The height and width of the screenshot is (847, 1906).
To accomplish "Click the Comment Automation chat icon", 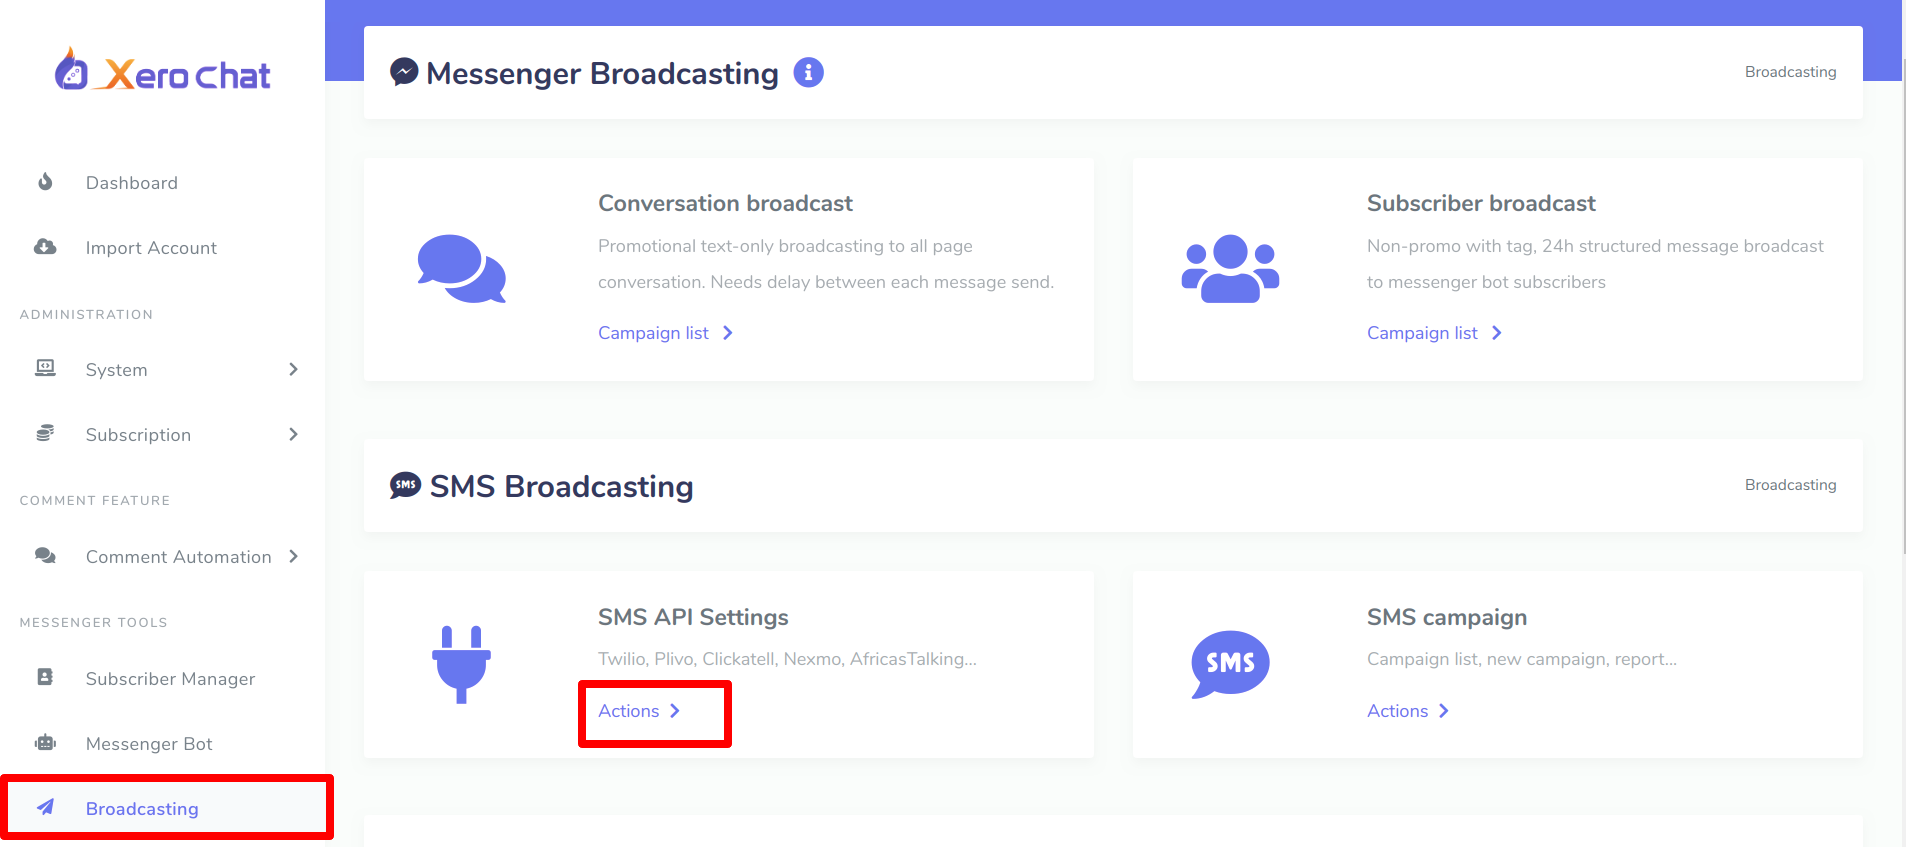I will [x=45, y=555].
